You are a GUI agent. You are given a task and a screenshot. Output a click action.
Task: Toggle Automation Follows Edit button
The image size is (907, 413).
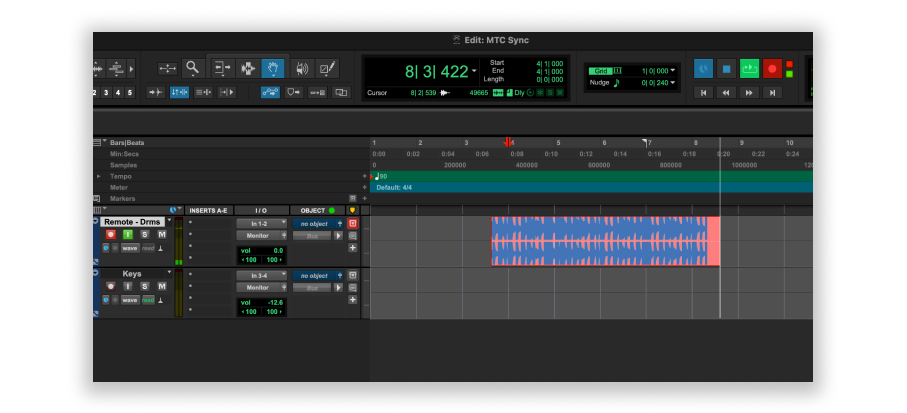[x=270, y=92]
